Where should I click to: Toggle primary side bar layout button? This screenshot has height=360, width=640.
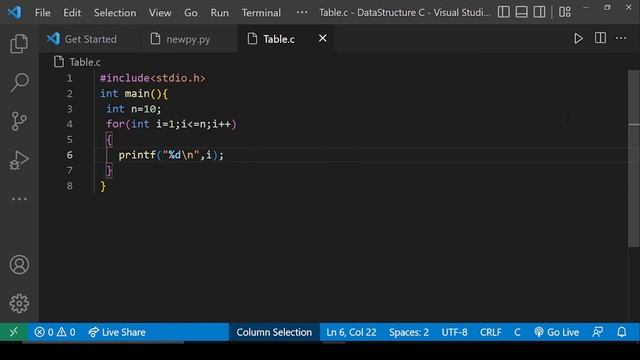(504, 12)
